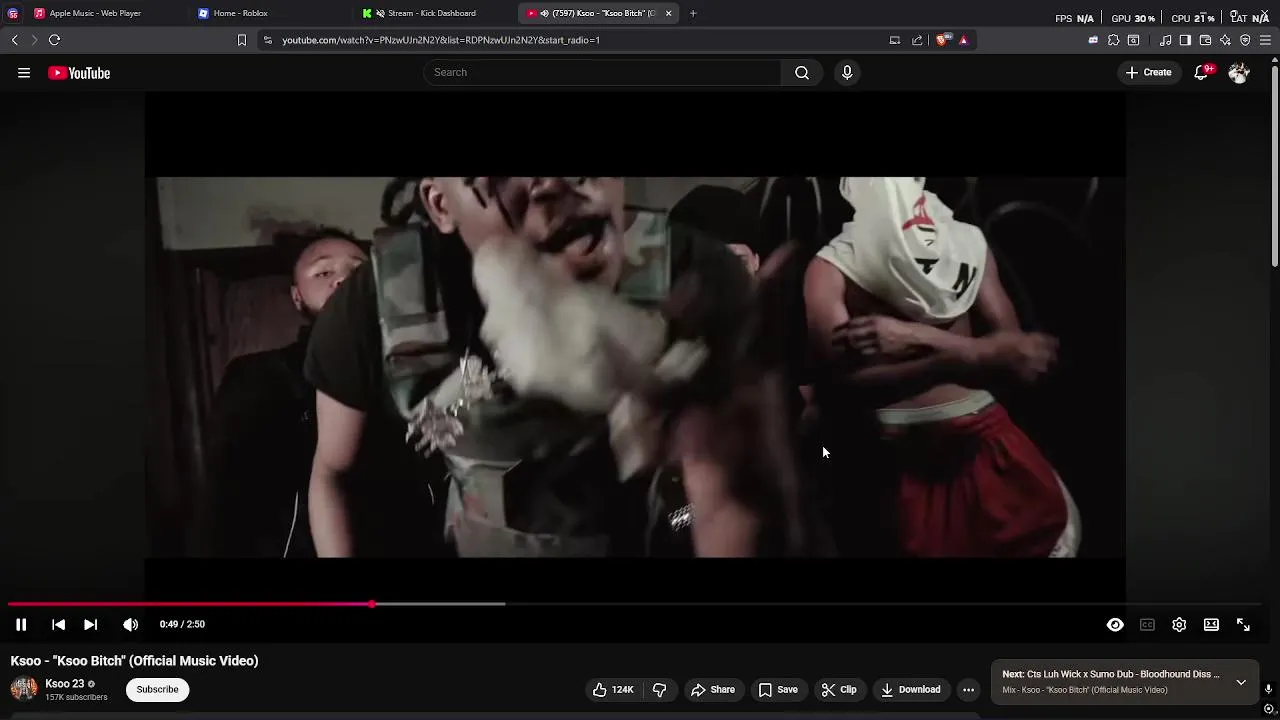Mute the video volume
This screenshot has height=720, width=1280.
(130, 624)
